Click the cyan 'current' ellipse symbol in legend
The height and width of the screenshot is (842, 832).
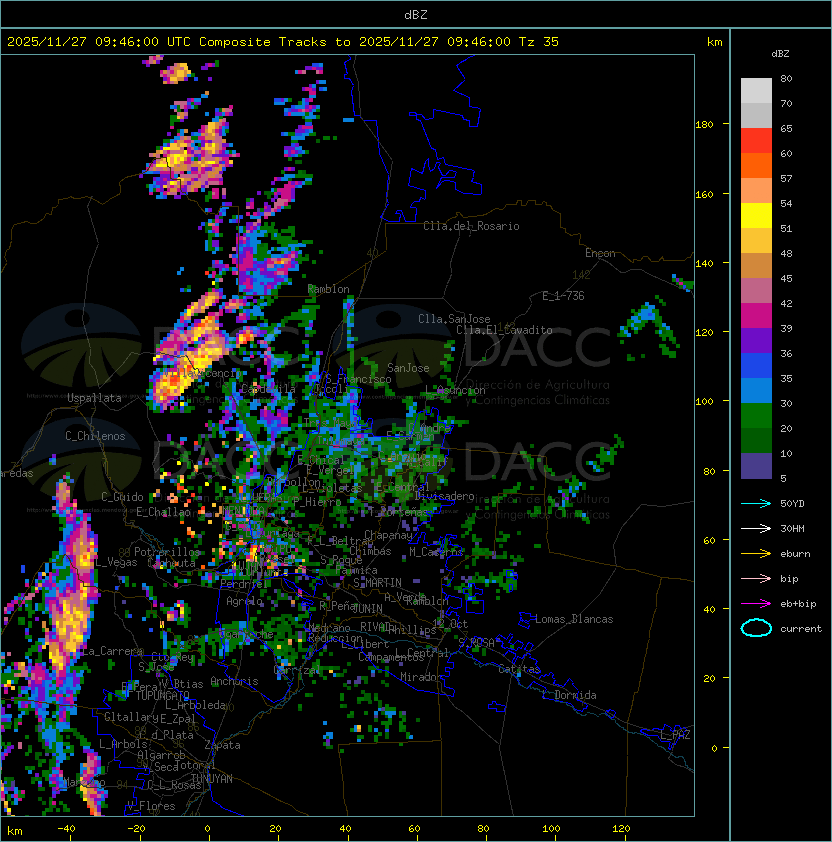click(756, 628)
